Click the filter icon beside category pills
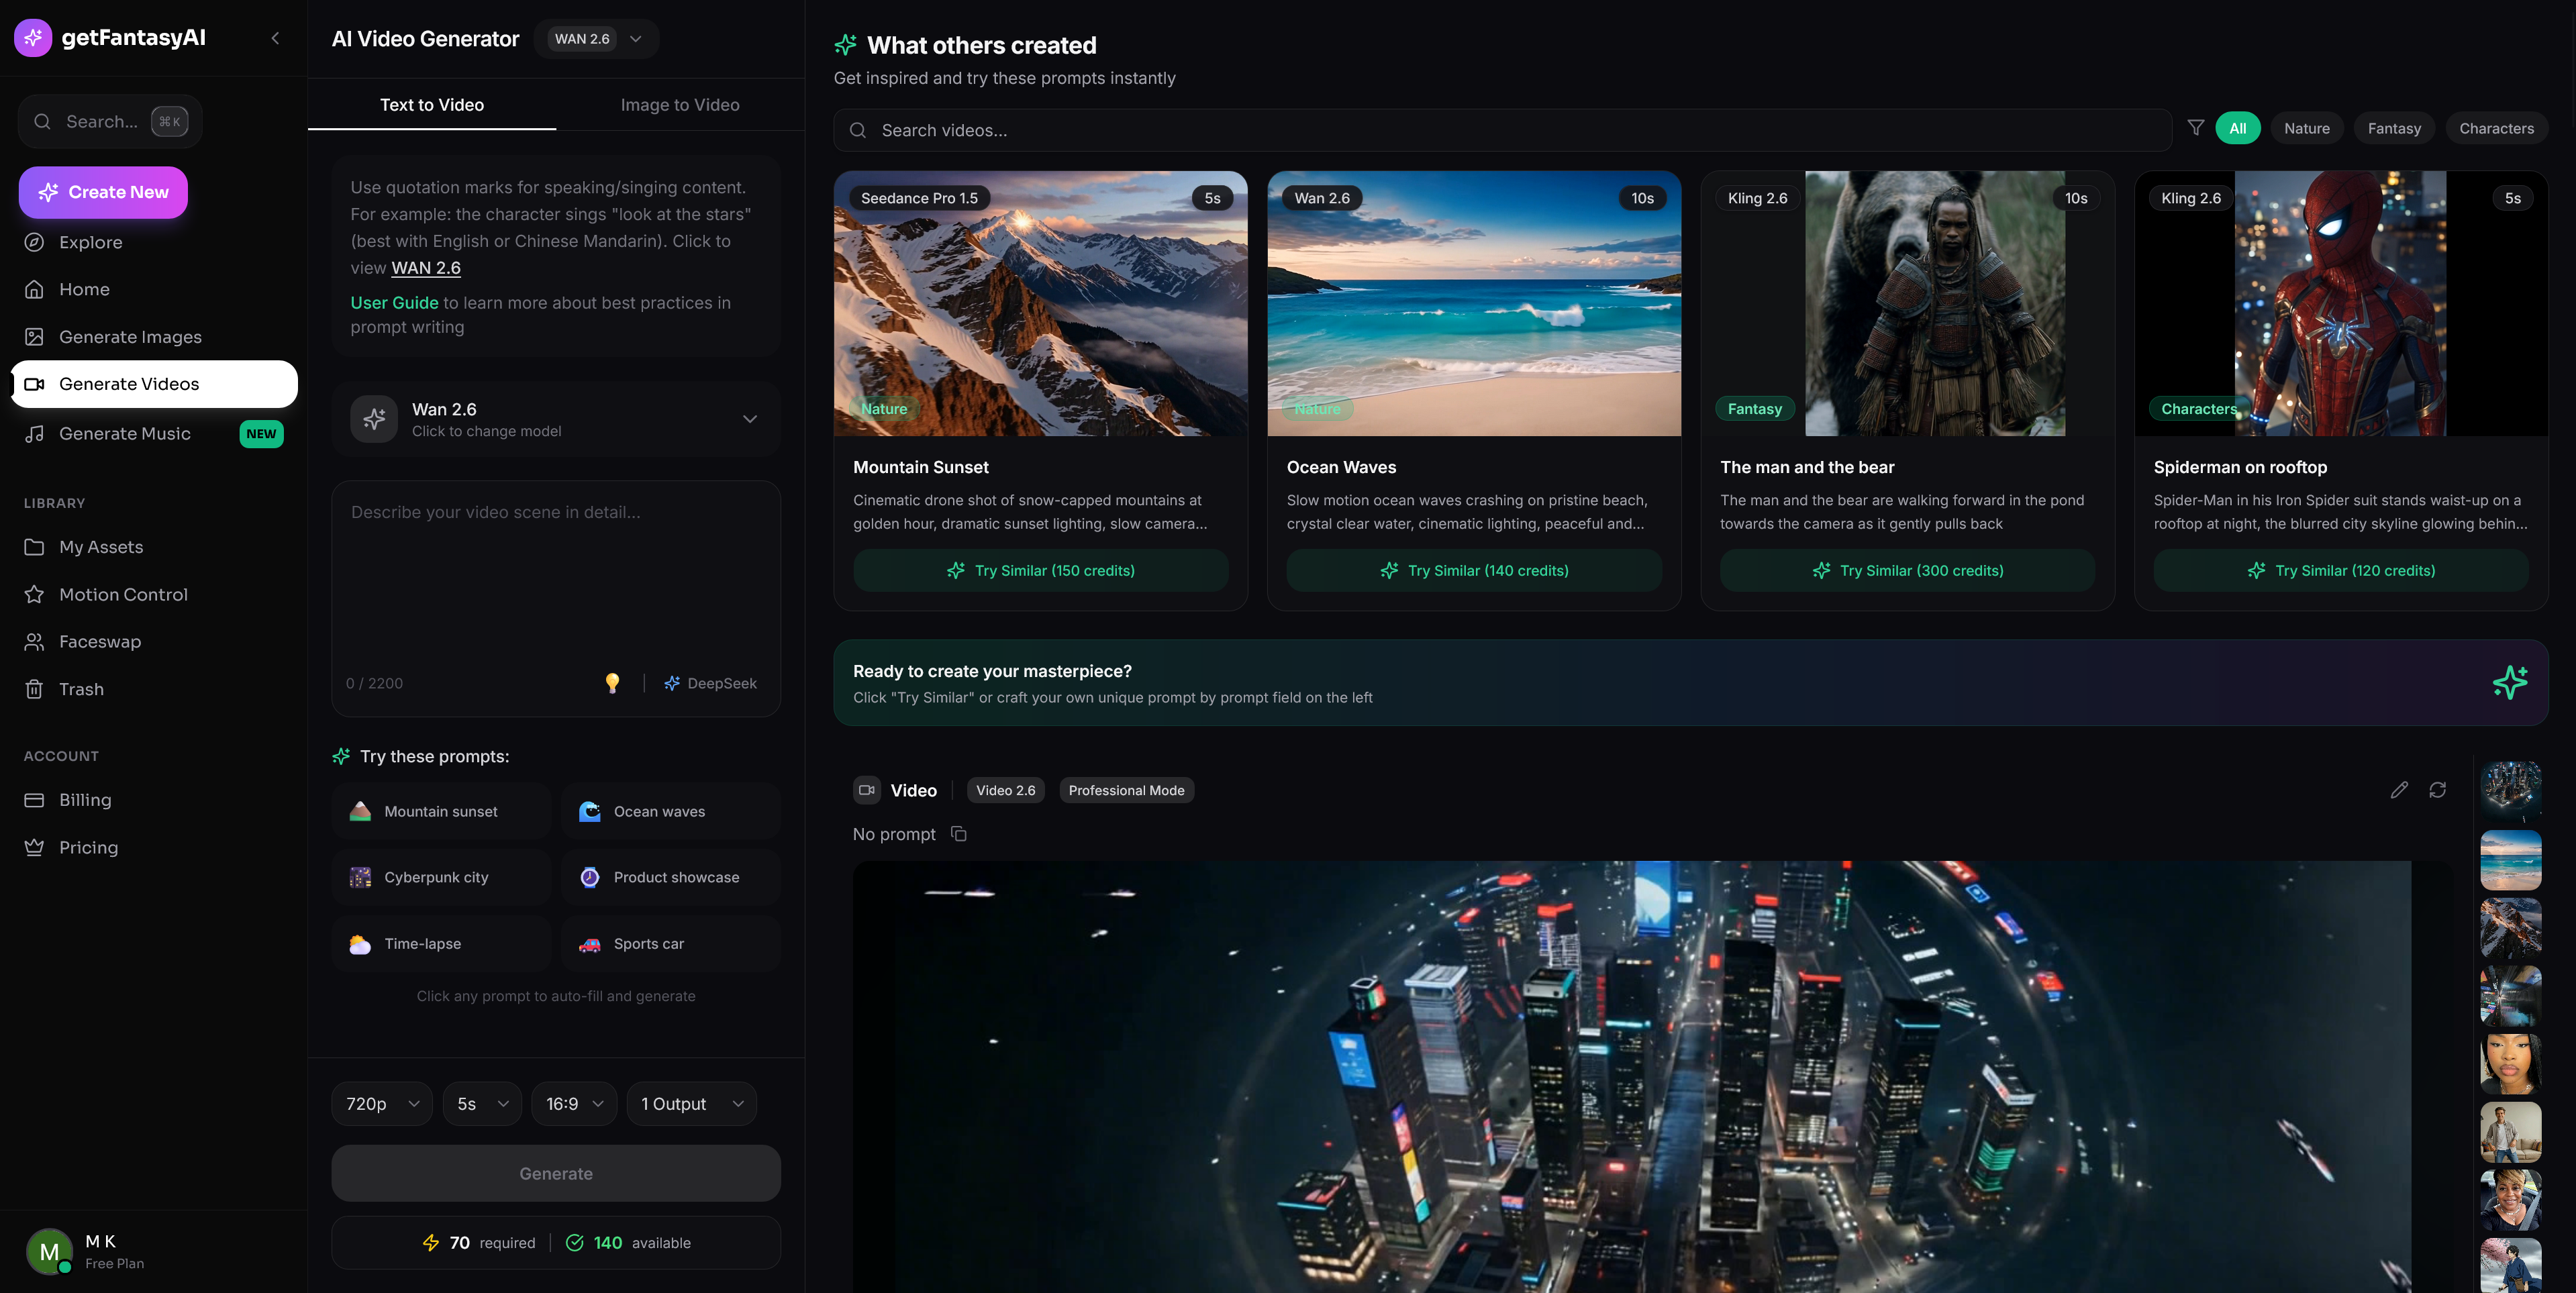The width and height of the screenshot is (2576, 1293). click(x=2196, y=128)
